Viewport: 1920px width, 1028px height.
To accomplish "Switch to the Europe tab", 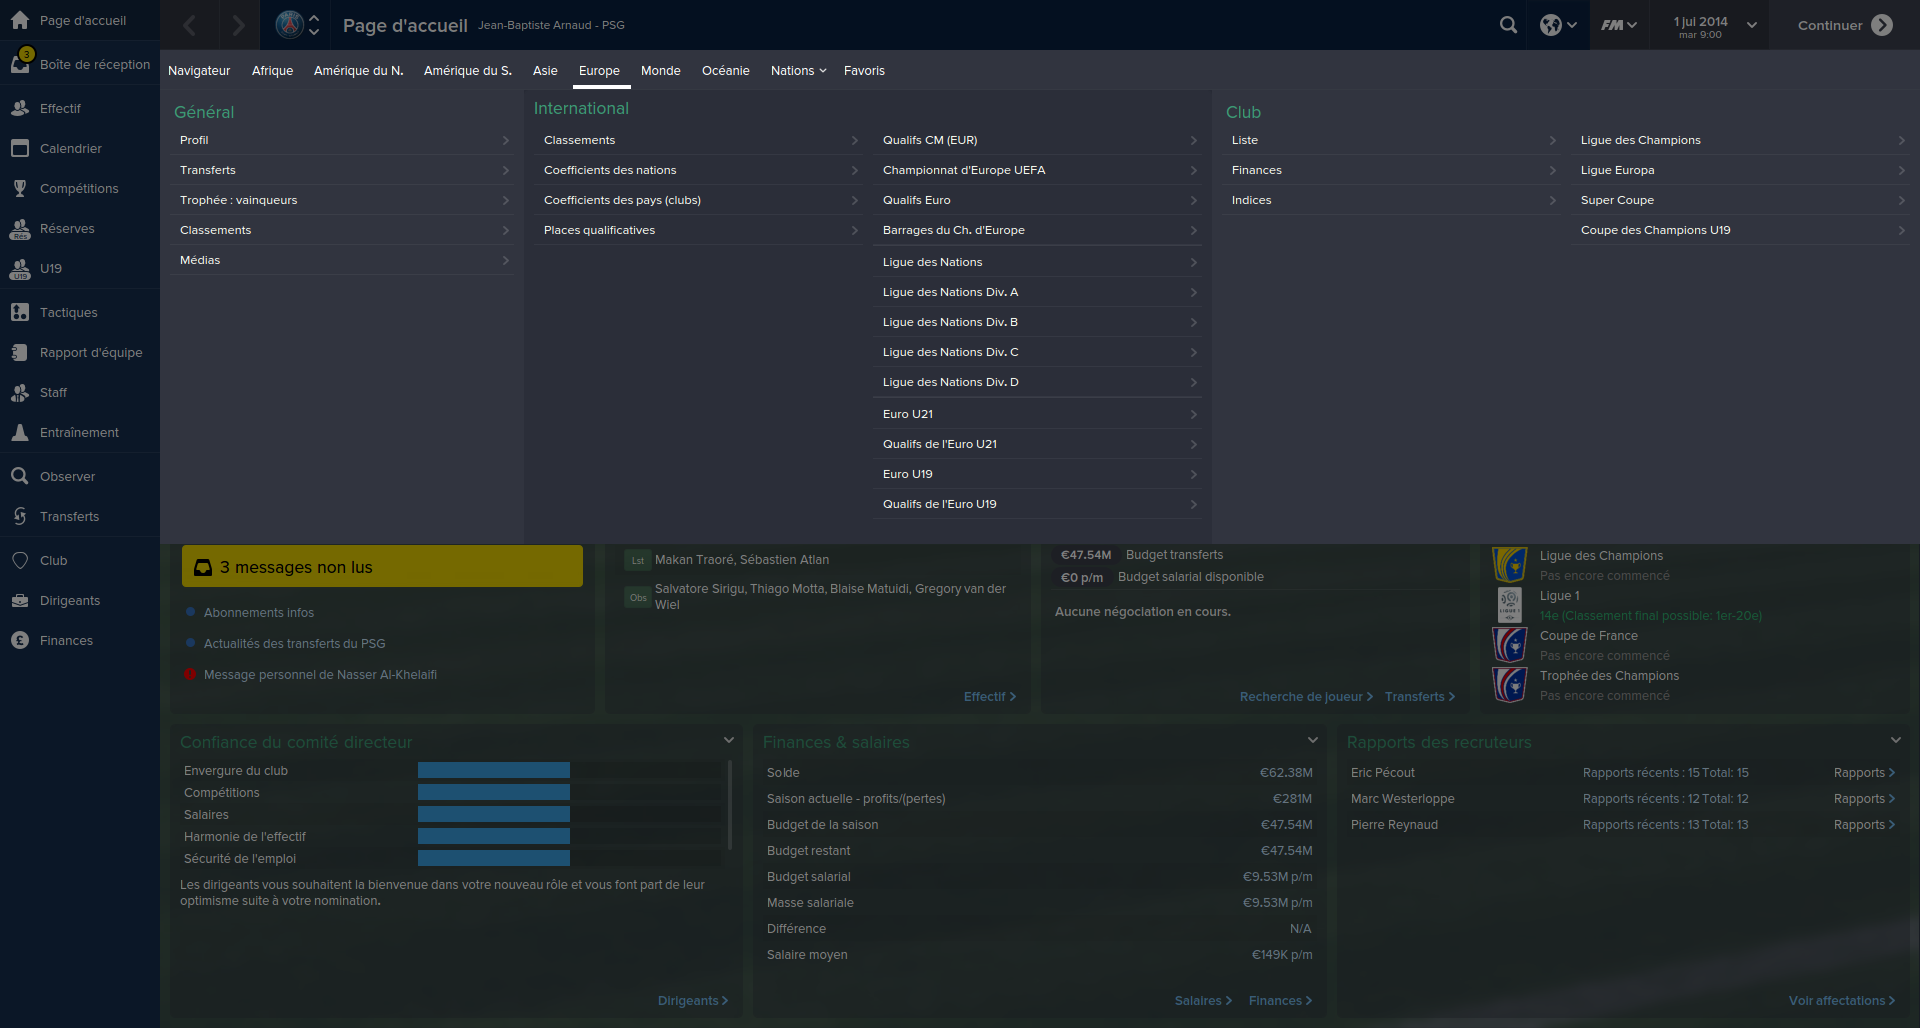I will (599, 70).
